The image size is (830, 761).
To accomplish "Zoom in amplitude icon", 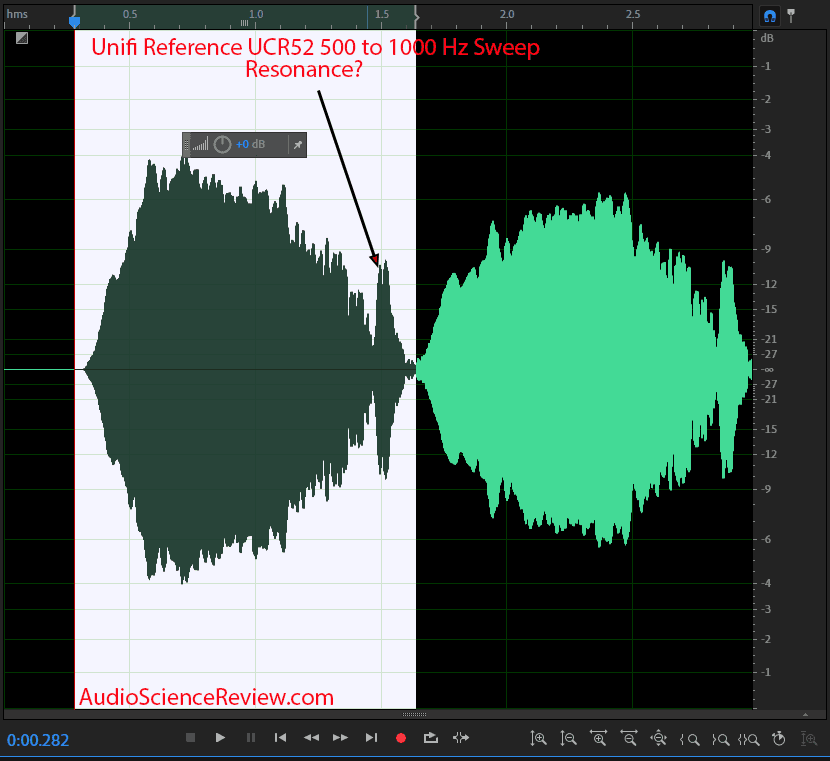I will tap(538, 738).
